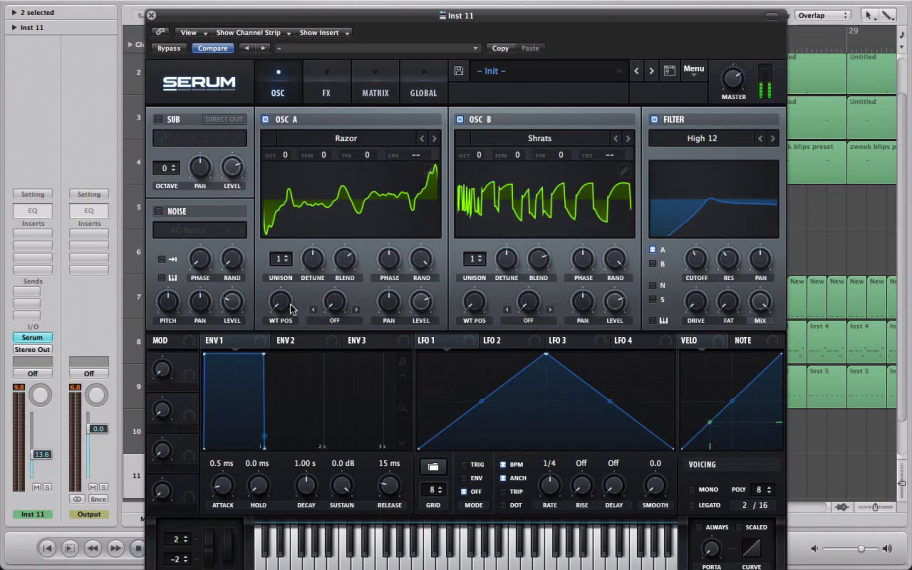Viewport: 912px width, 570px height.
Task: Enable LEGATO voicing
Action: pos(692,505)
